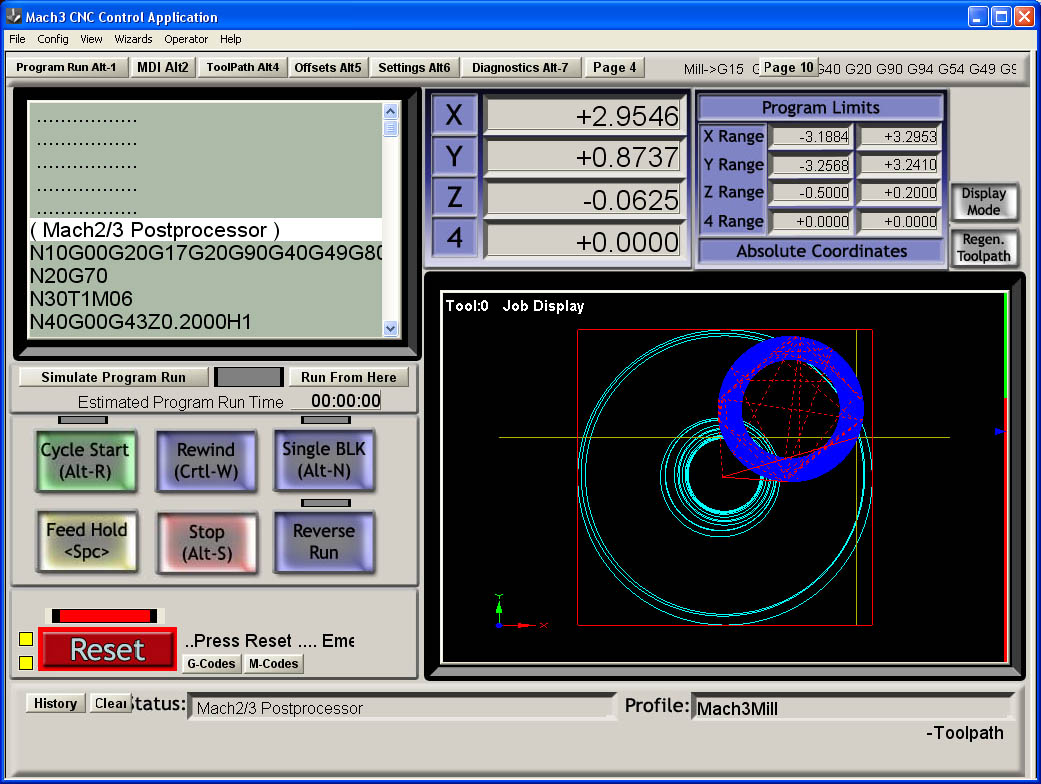Open the G-Codes reference list
This screenshot has width=1041, height=784.
point(211,663)
